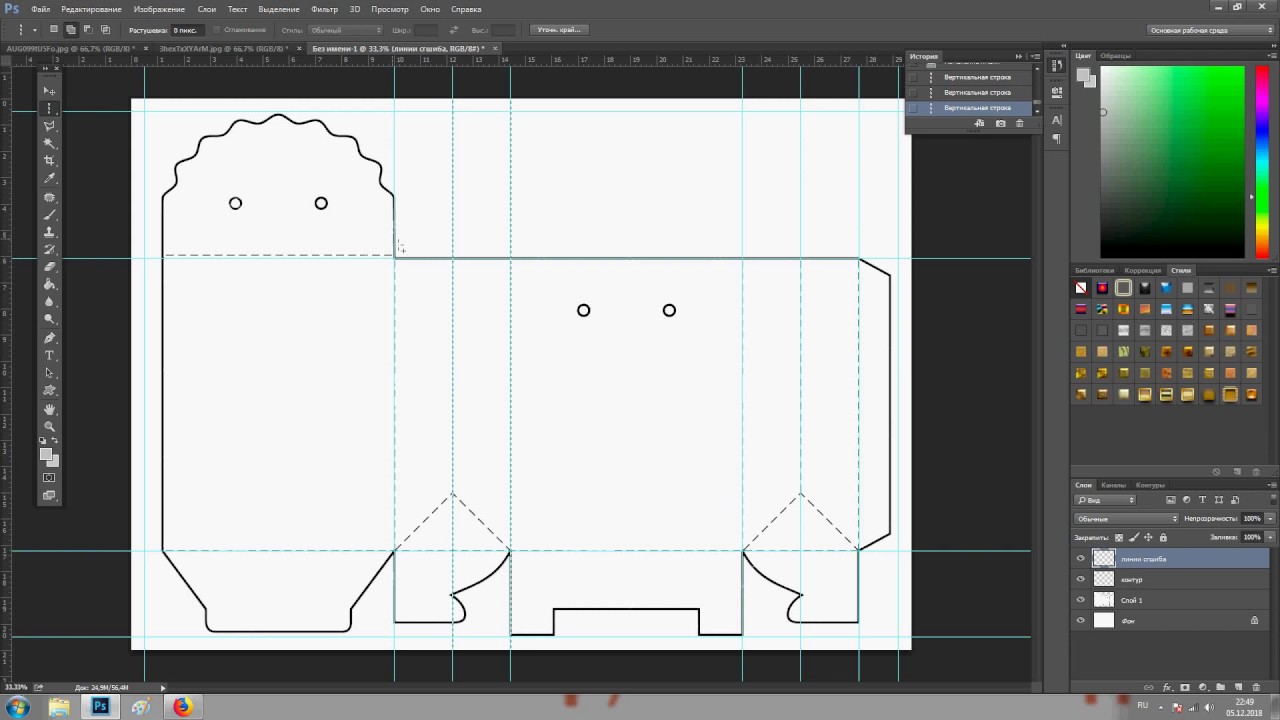Expand the Opacity 'Непрозрачность' slider arrow
Screen dimensions: 1280x720
point(1270,519)
